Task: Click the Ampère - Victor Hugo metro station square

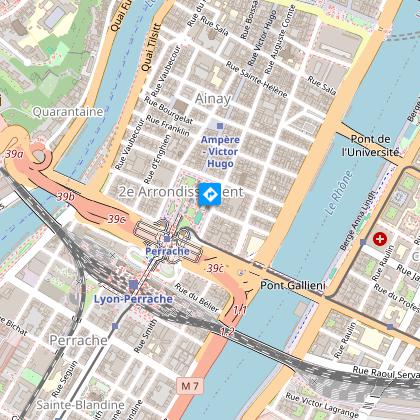Action: point(220,126)
